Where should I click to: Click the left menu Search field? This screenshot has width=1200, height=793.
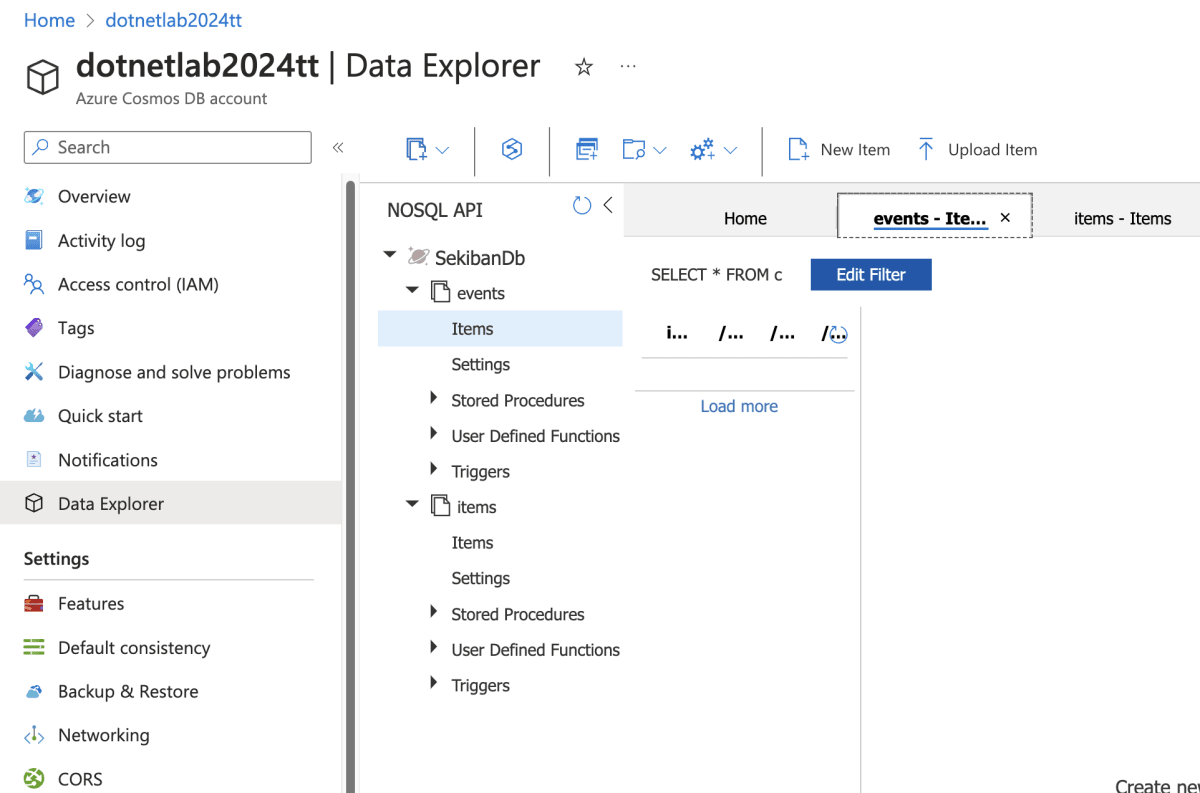pos(168,147)
